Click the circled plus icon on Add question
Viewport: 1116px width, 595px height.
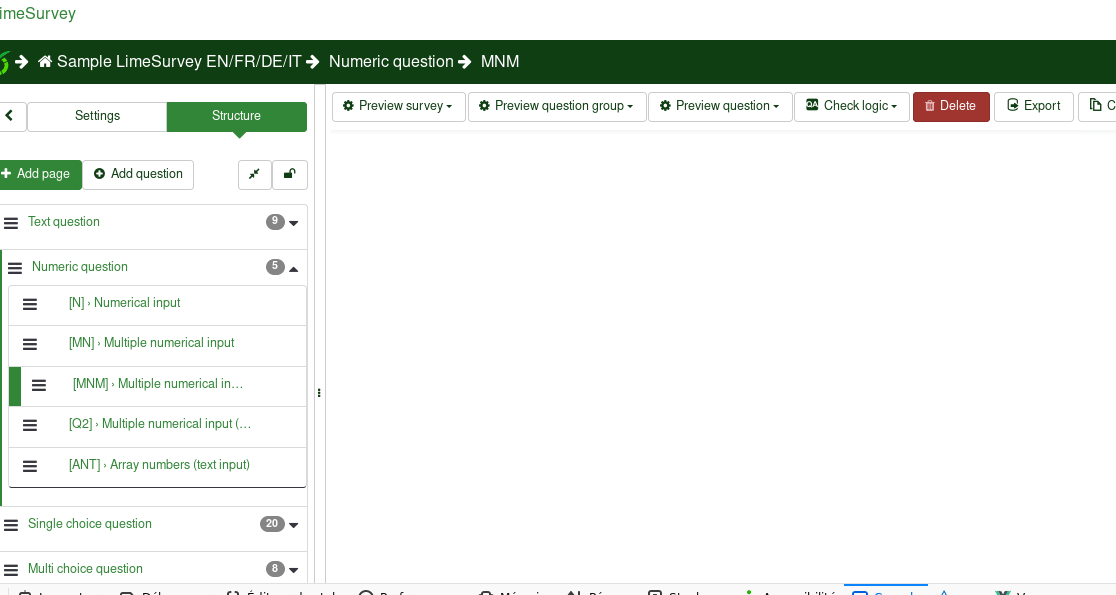pyautogui.click(x=100, y=174)
